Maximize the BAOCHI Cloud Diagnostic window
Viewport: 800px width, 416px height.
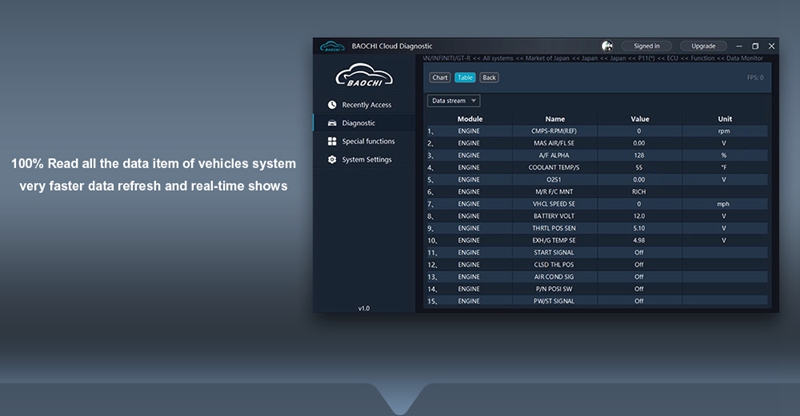coord(755,46)
